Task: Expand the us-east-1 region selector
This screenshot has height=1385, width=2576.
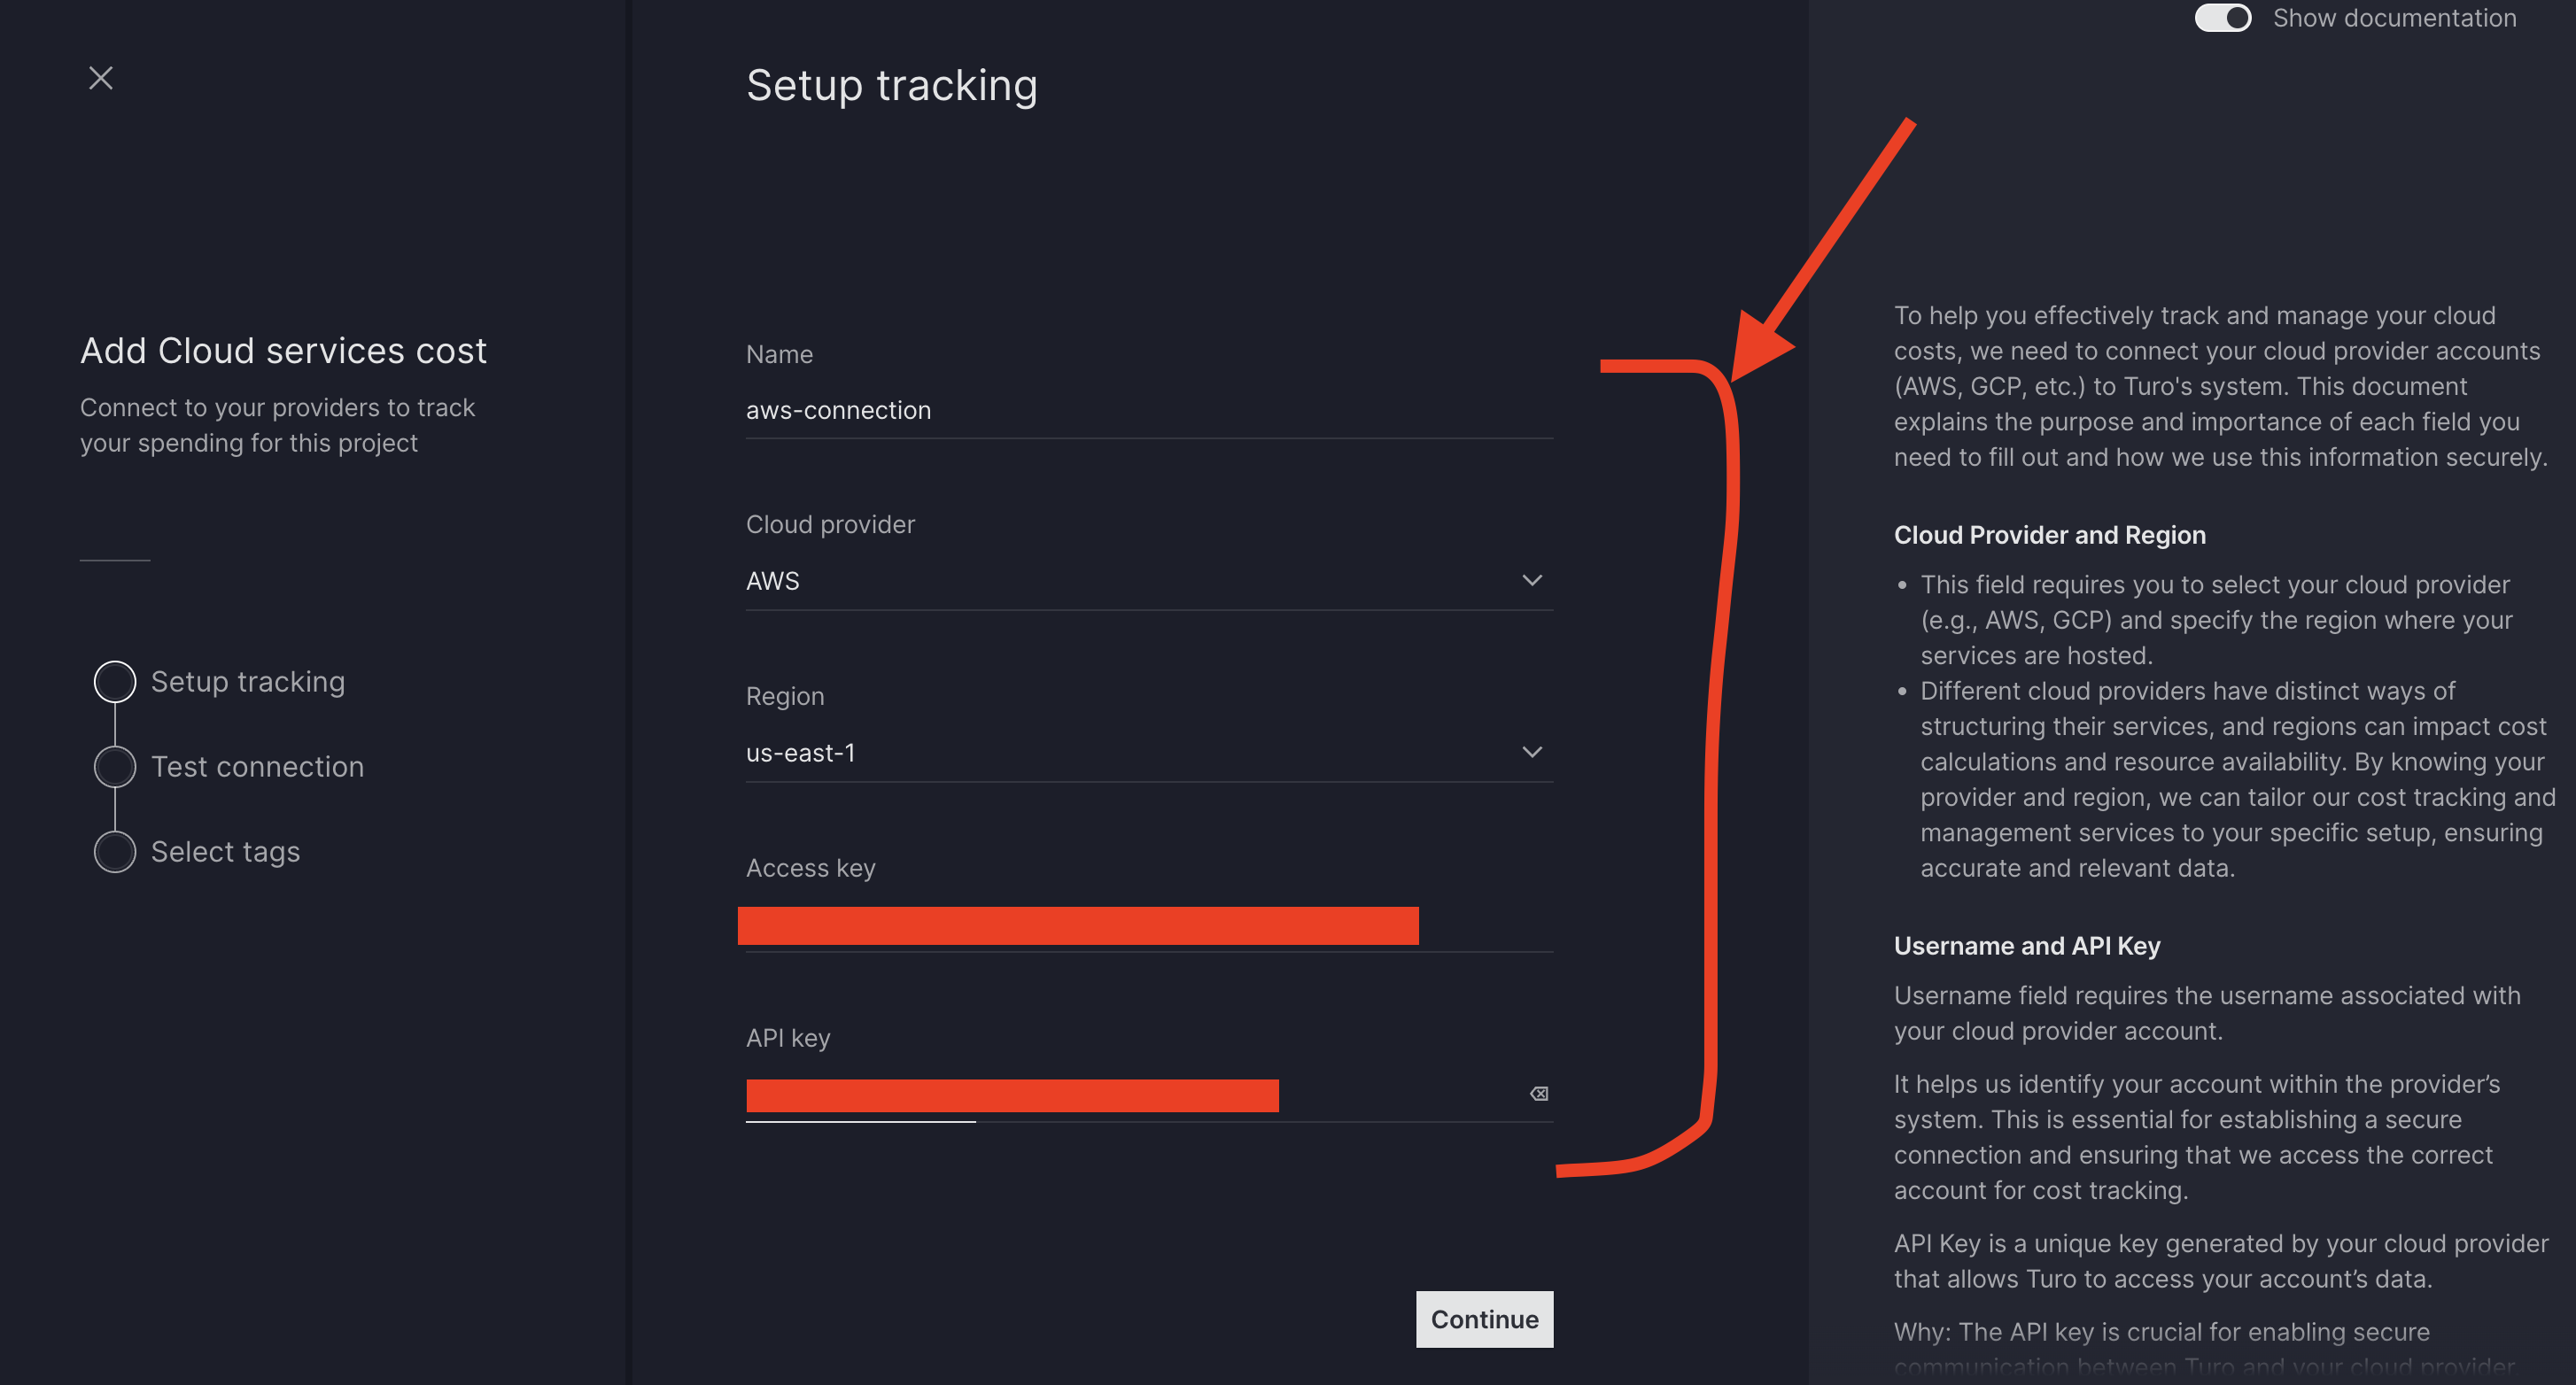Action: [1532, 752]
